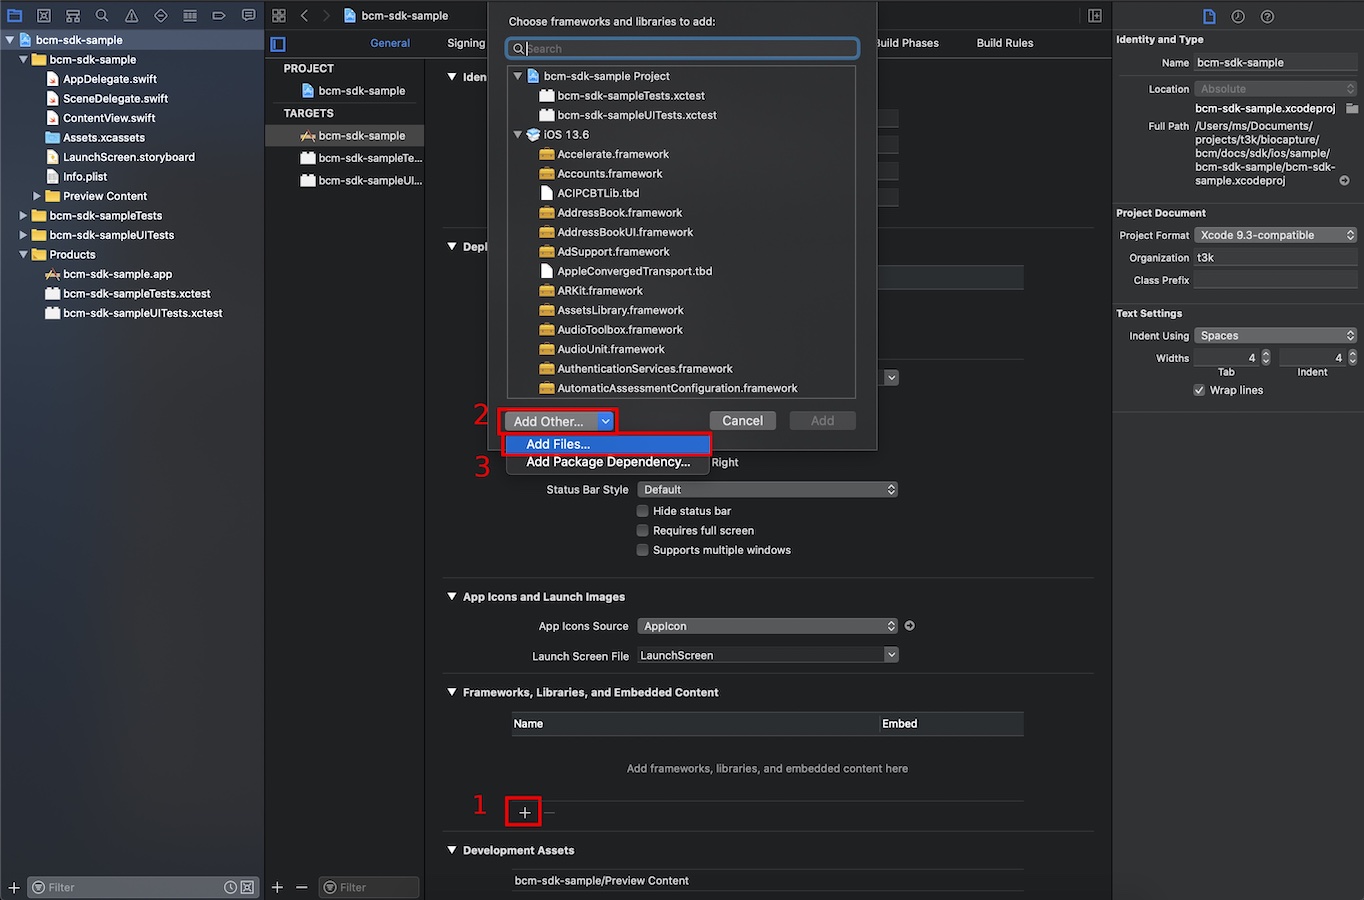Click the framework search field

pos(682,48)
